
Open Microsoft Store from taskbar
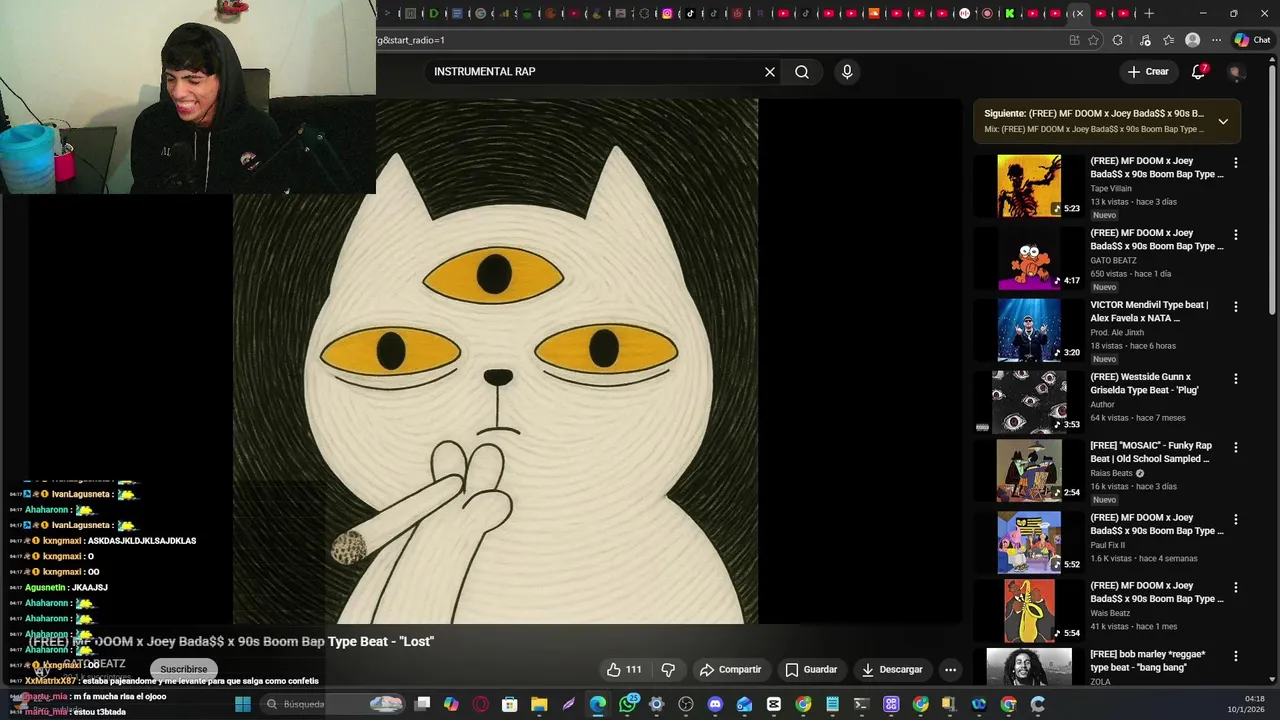coord(510,704)
